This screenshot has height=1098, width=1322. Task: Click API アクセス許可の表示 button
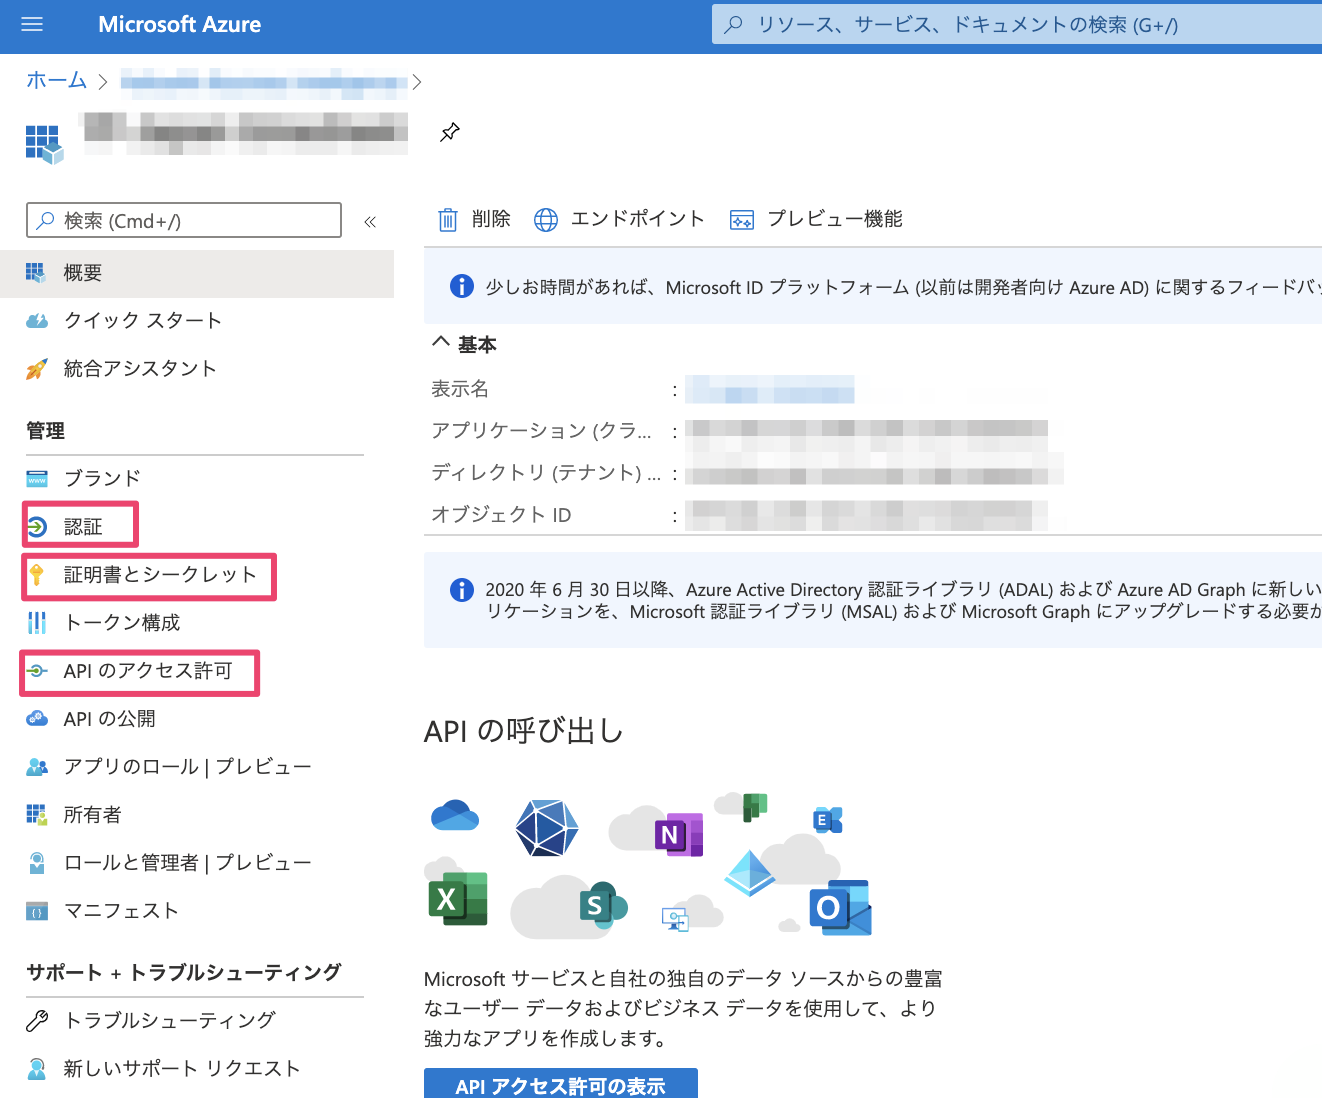[561, 1084]
